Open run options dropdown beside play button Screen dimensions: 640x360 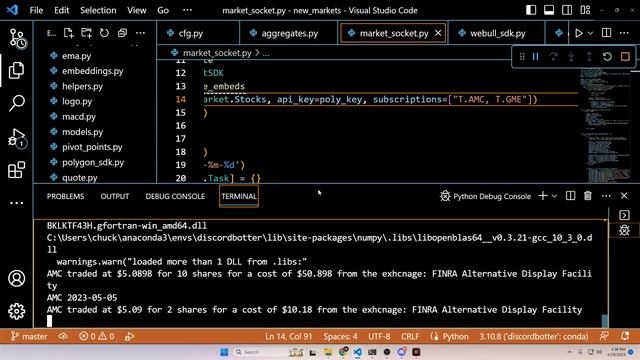pos(590,33)
